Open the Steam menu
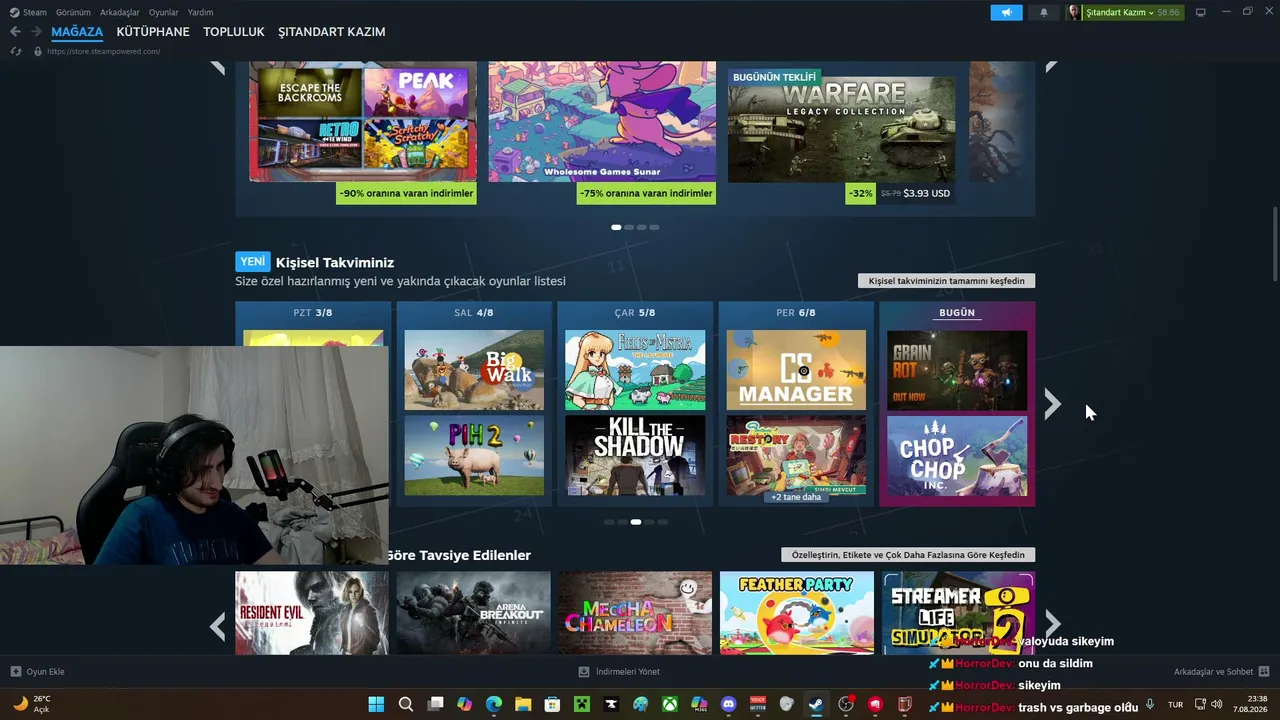The height and width of the screenshot is (720, 1280). pos(35,12)
